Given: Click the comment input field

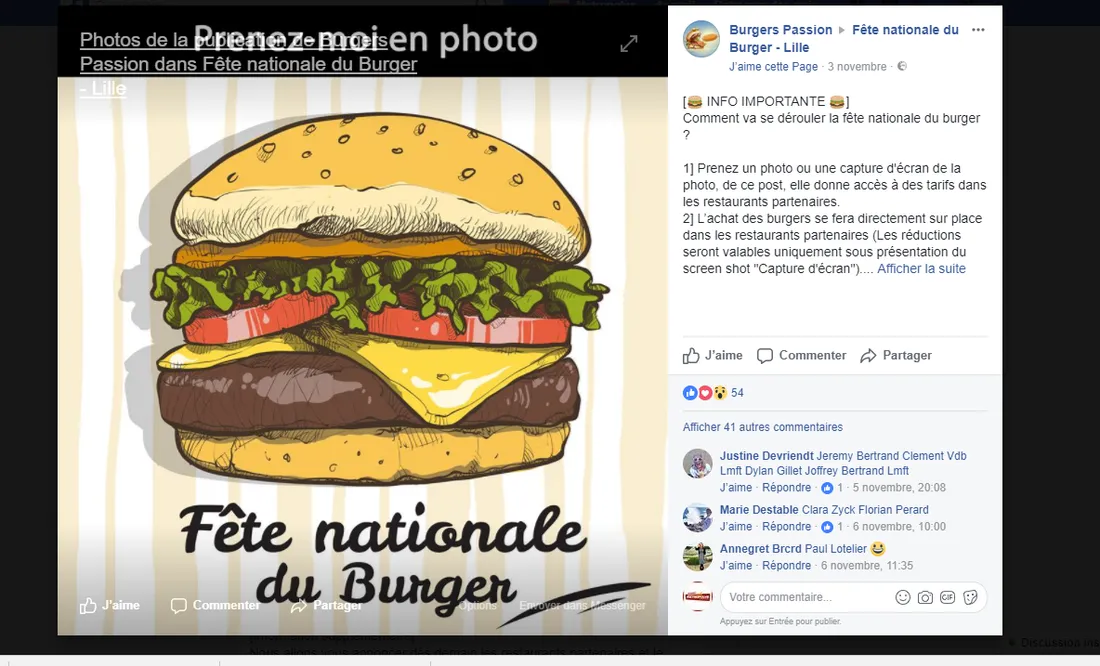Looking at the screenshot, I should tap(807, 597).
